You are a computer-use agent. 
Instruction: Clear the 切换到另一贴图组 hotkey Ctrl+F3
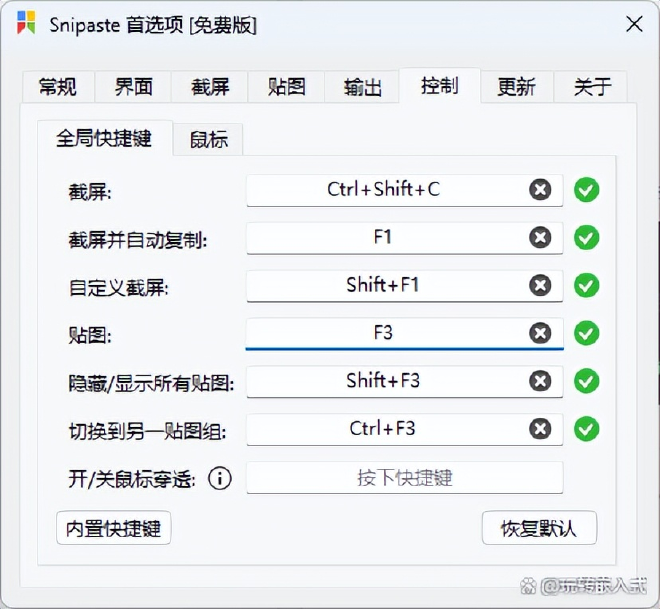tap(540, 429)
